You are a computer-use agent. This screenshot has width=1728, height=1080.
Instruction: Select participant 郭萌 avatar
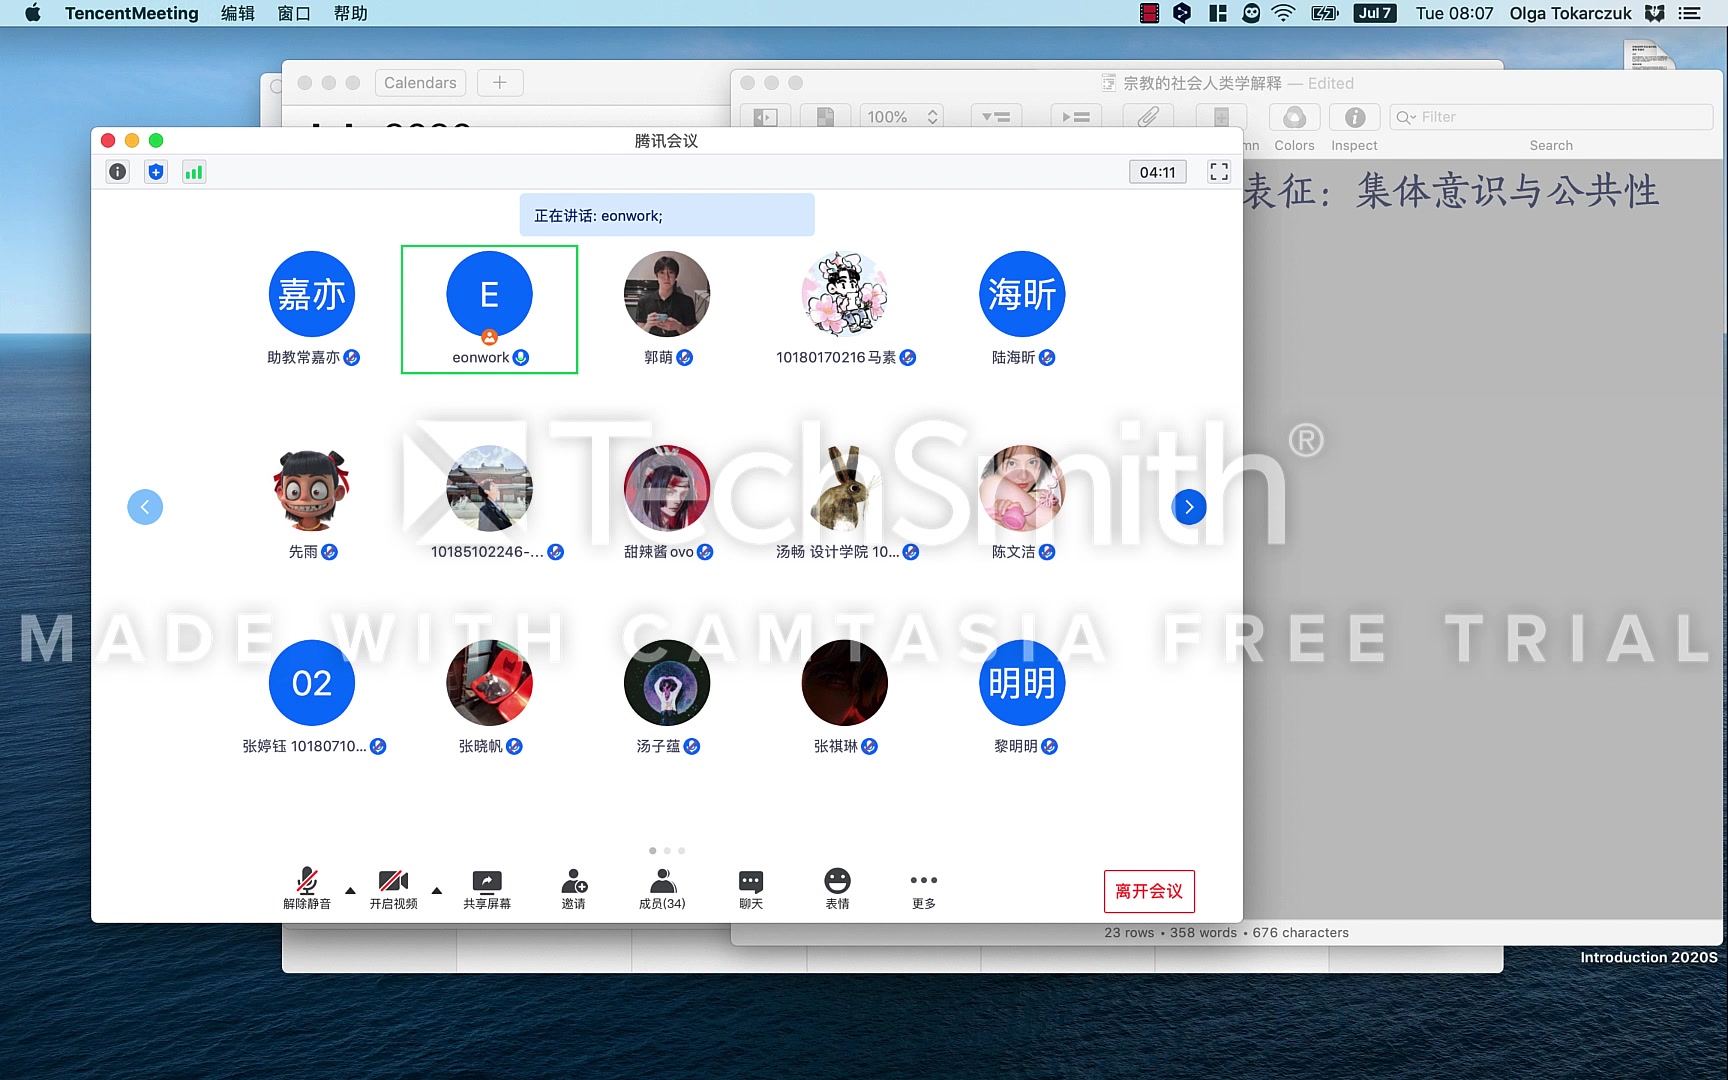pyautogui.click(x=667, y=294)
